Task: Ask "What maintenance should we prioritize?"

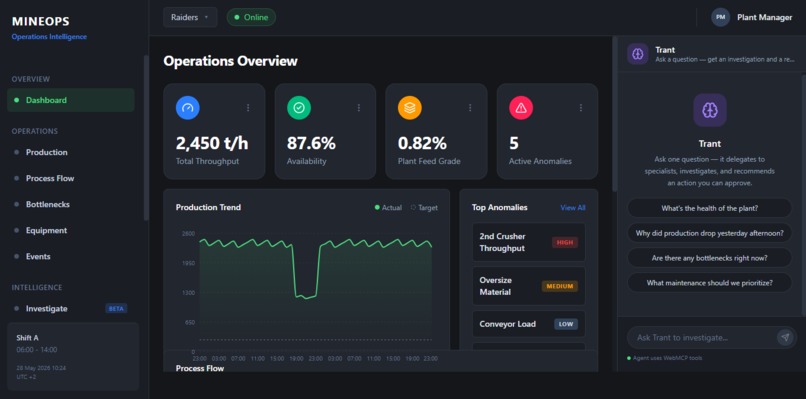Action: (x=709, y=282)
